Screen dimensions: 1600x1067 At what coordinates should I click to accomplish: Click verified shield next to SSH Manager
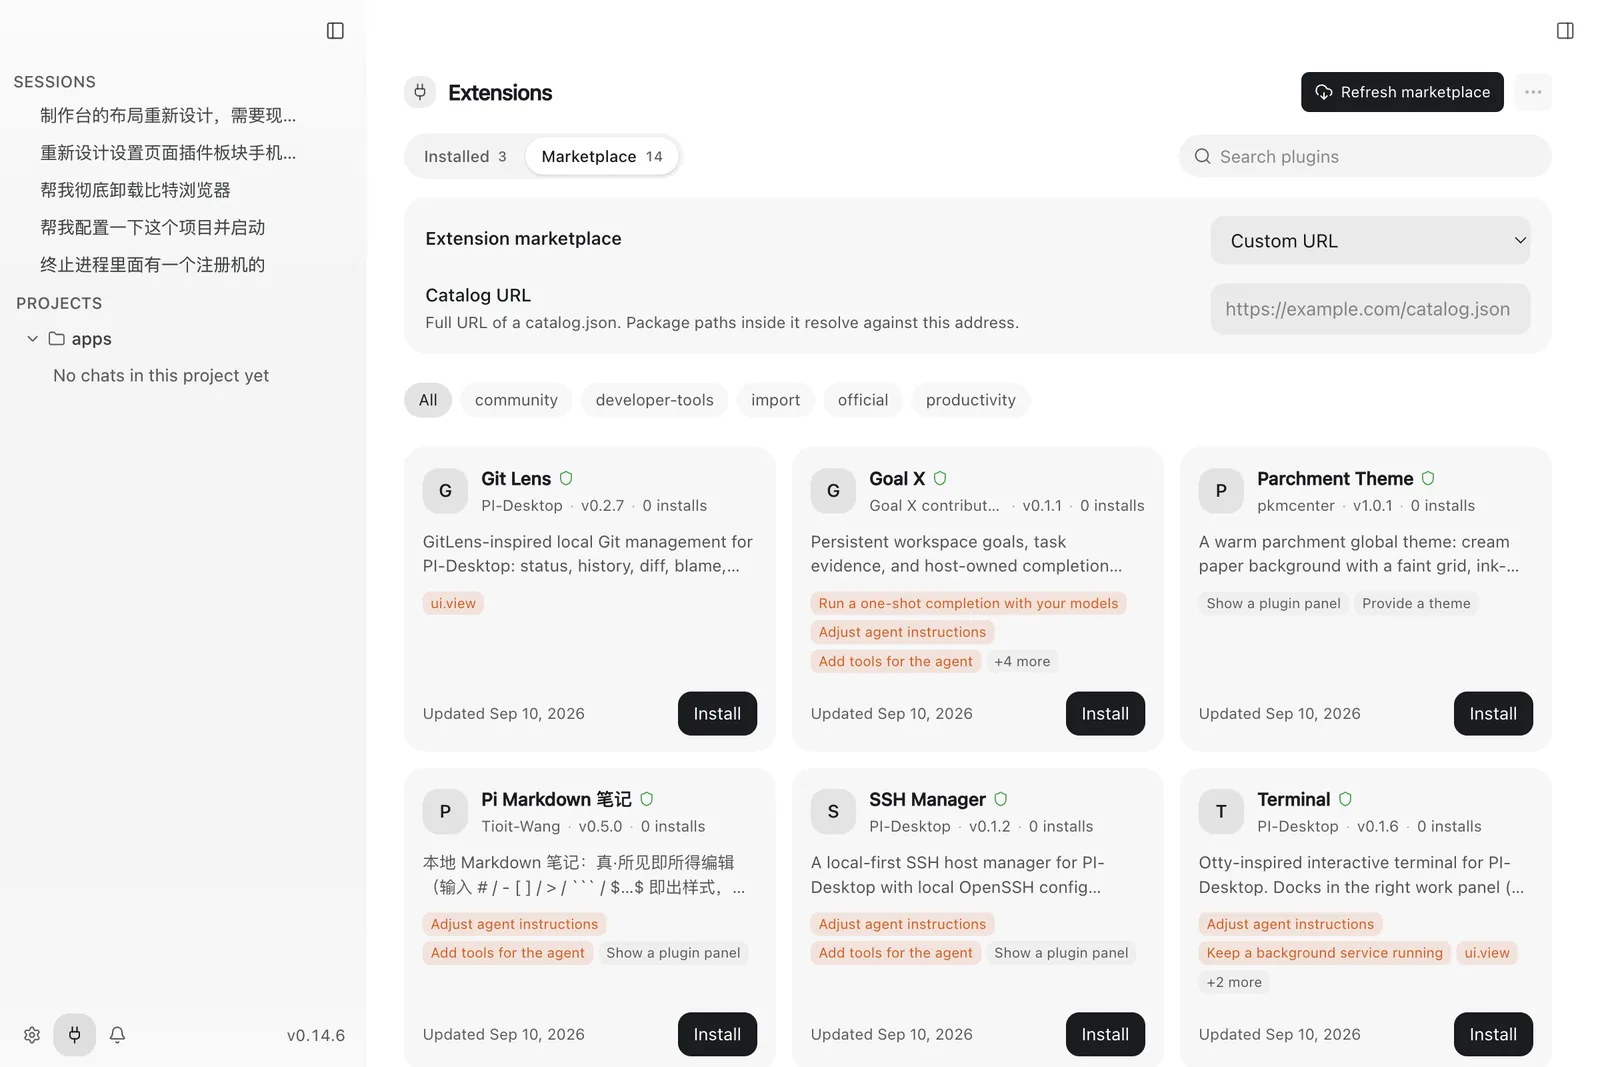pyautogui.click(x=1001, y=799)
